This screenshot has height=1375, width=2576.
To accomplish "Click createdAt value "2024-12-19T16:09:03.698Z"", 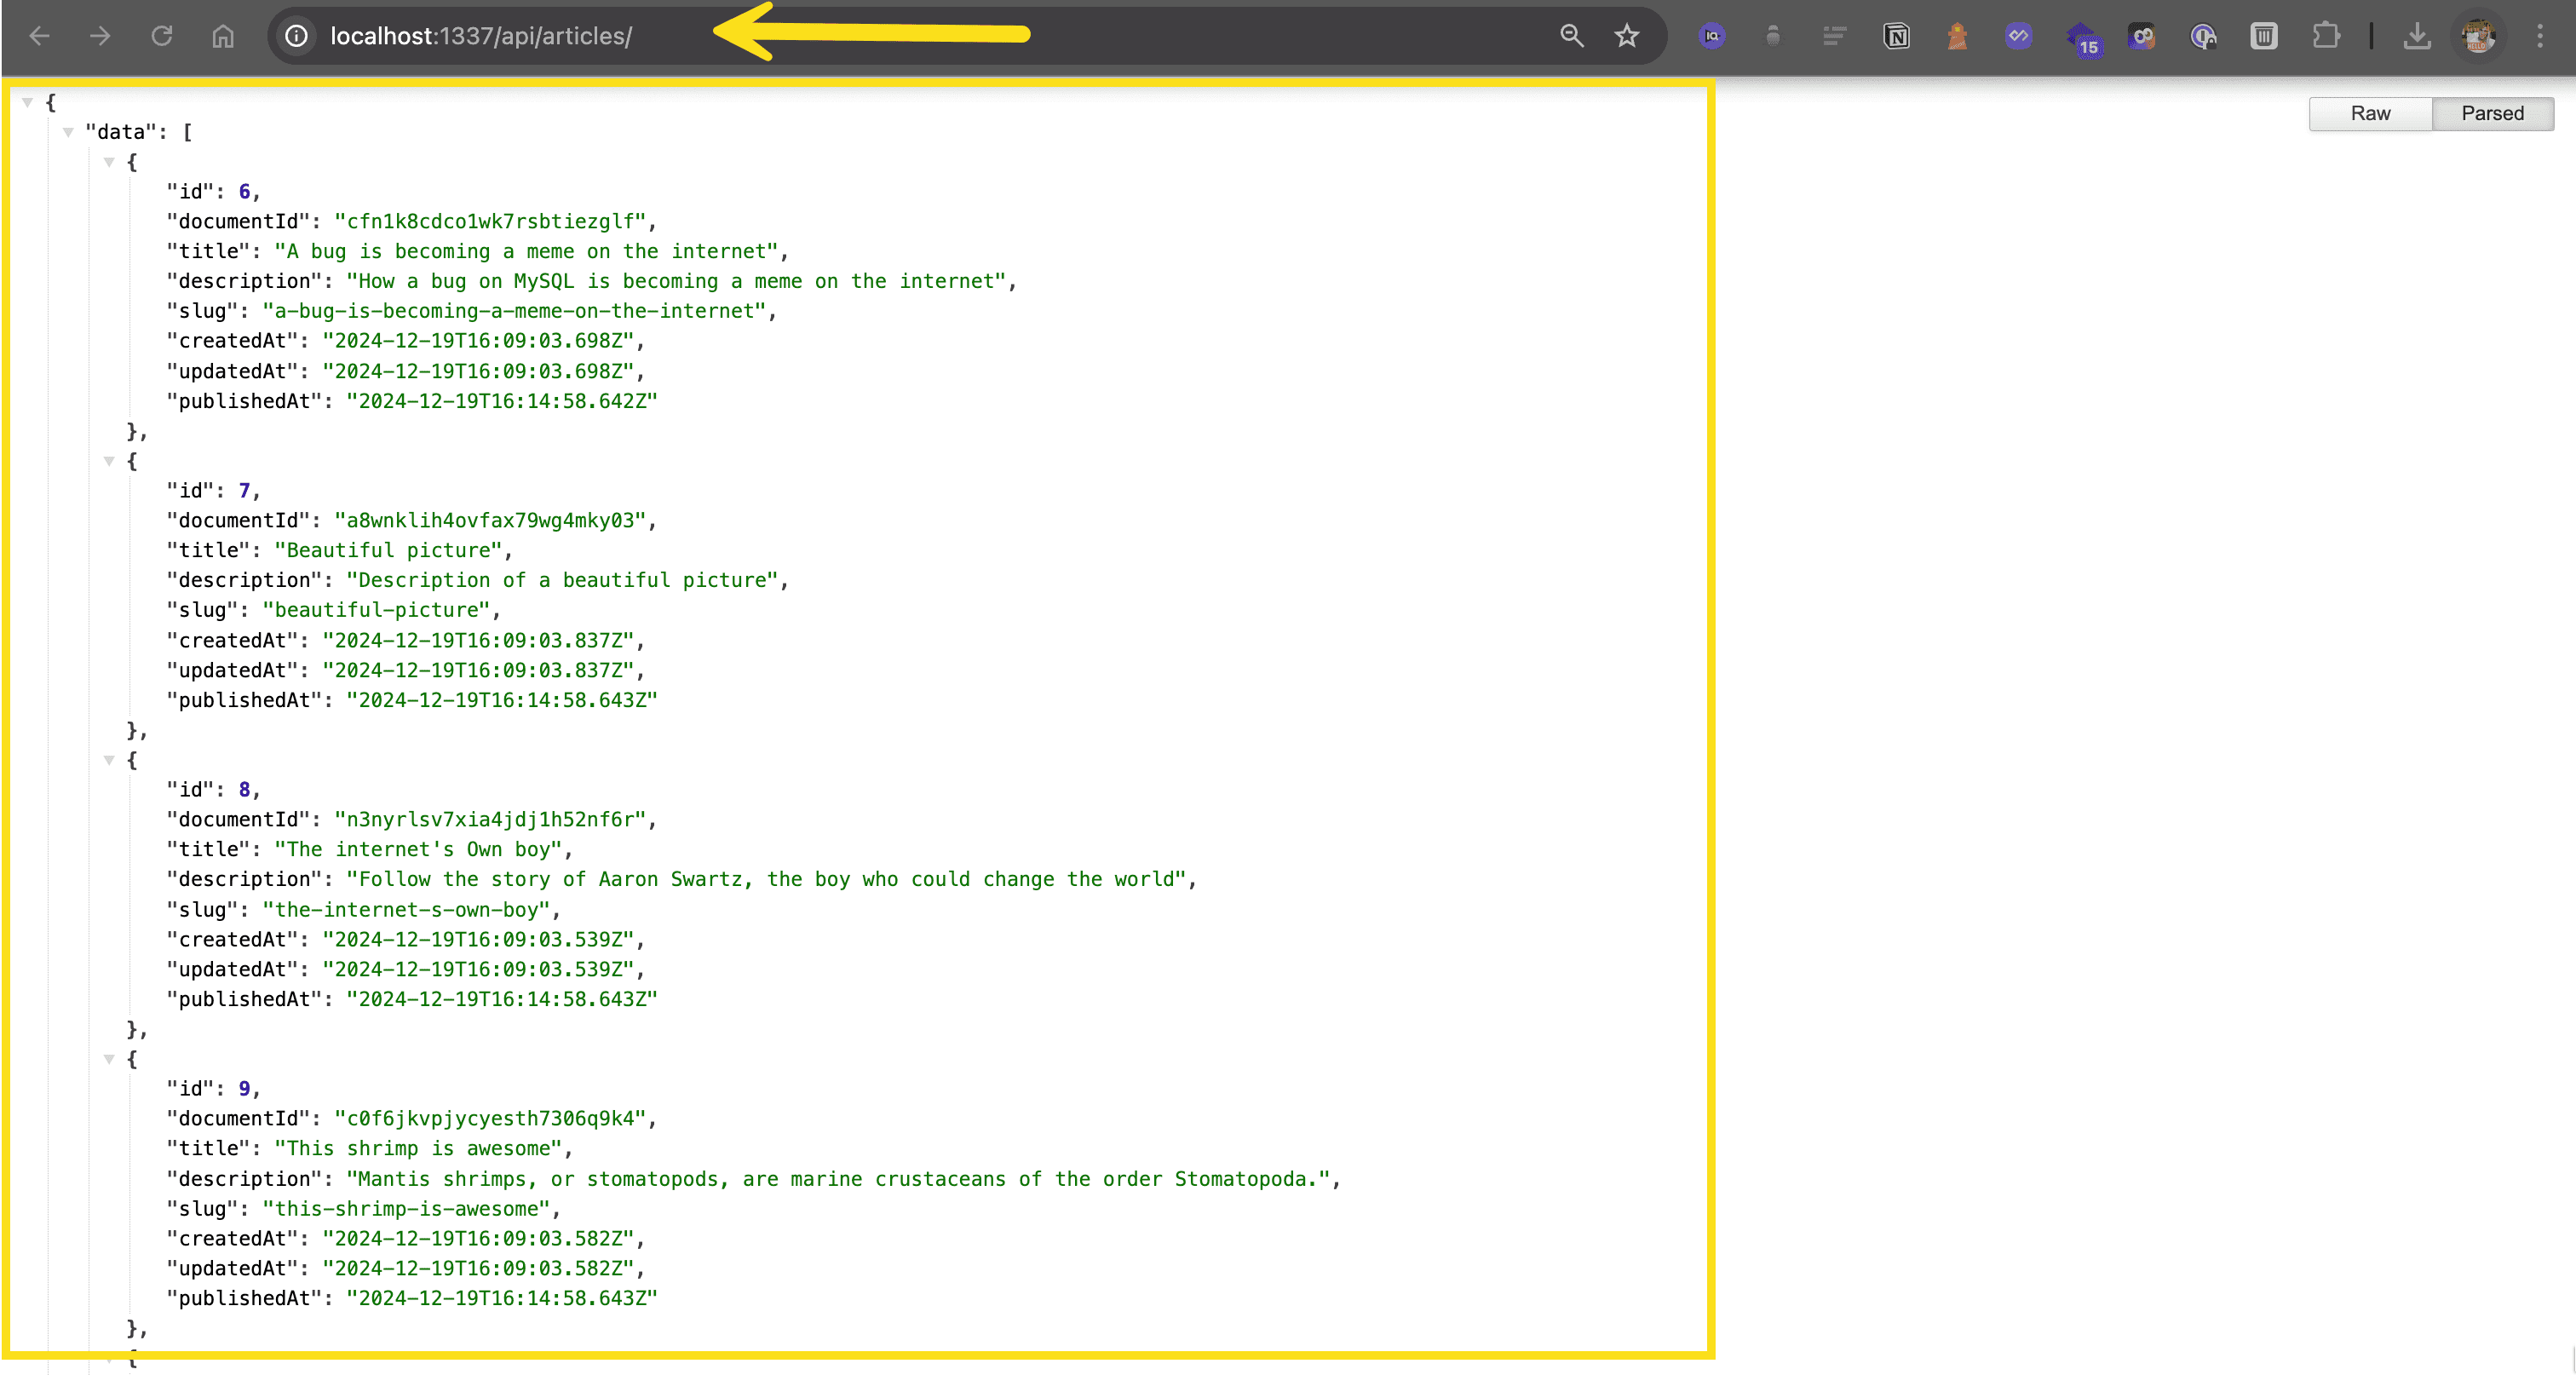I will pyautogui.click(x=478, y=341).
